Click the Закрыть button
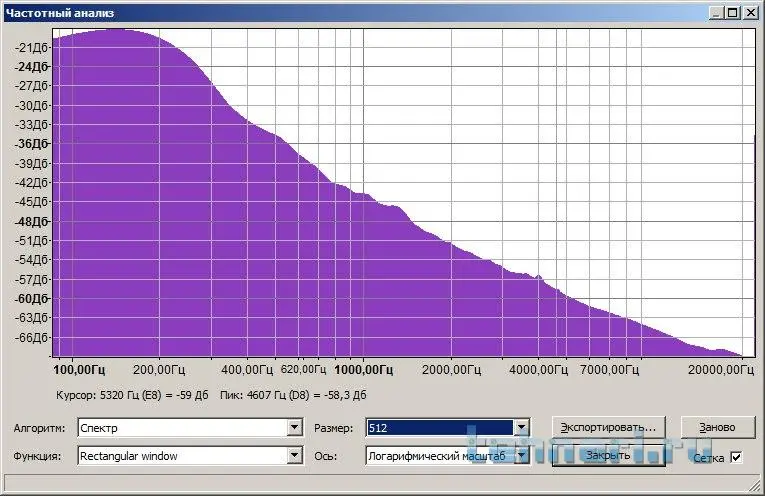 click(608, 456)
